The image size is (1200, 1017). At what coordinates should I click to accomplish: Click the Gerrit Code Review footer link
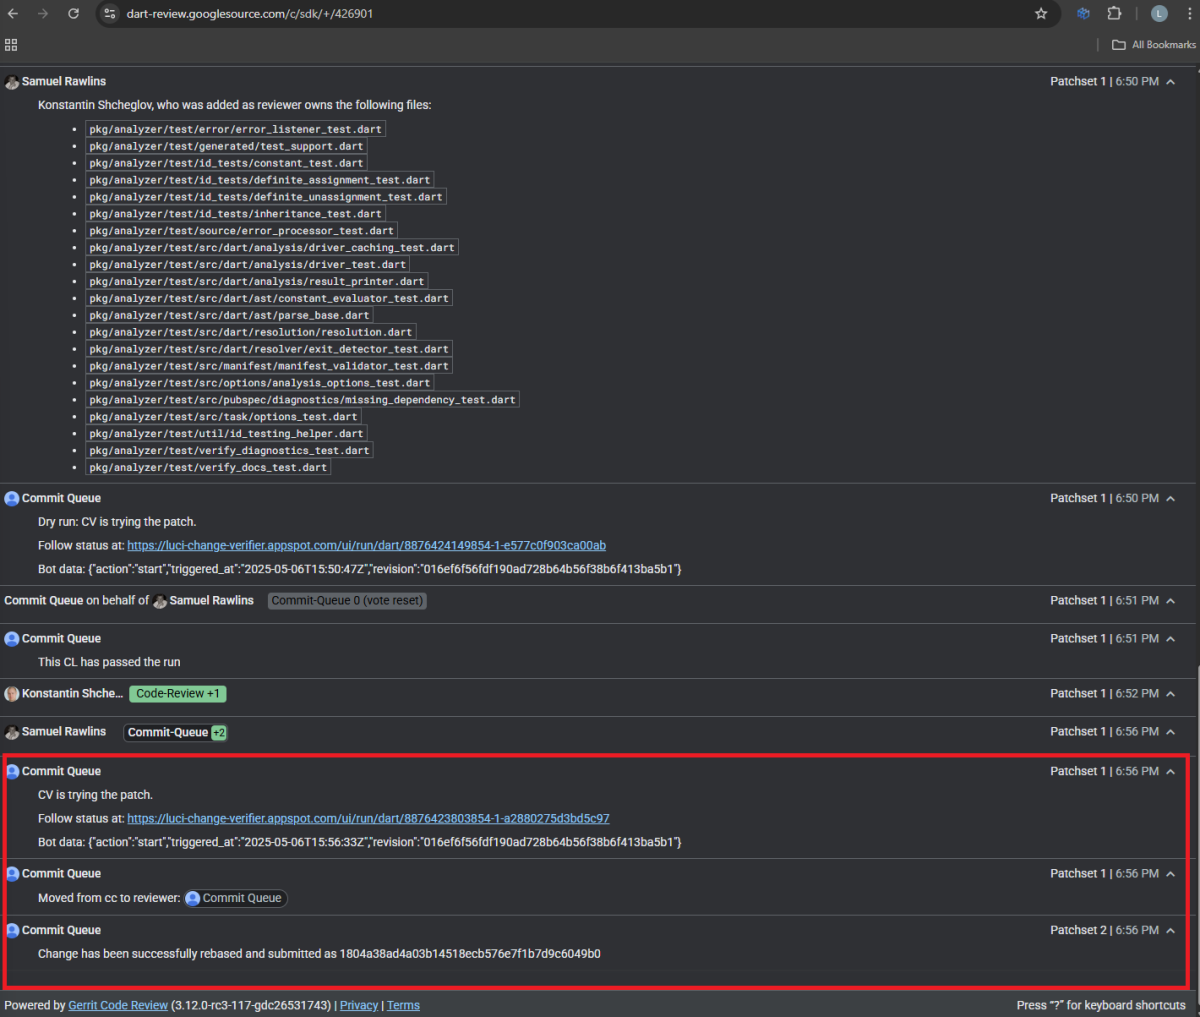(x=118, y=1005)
